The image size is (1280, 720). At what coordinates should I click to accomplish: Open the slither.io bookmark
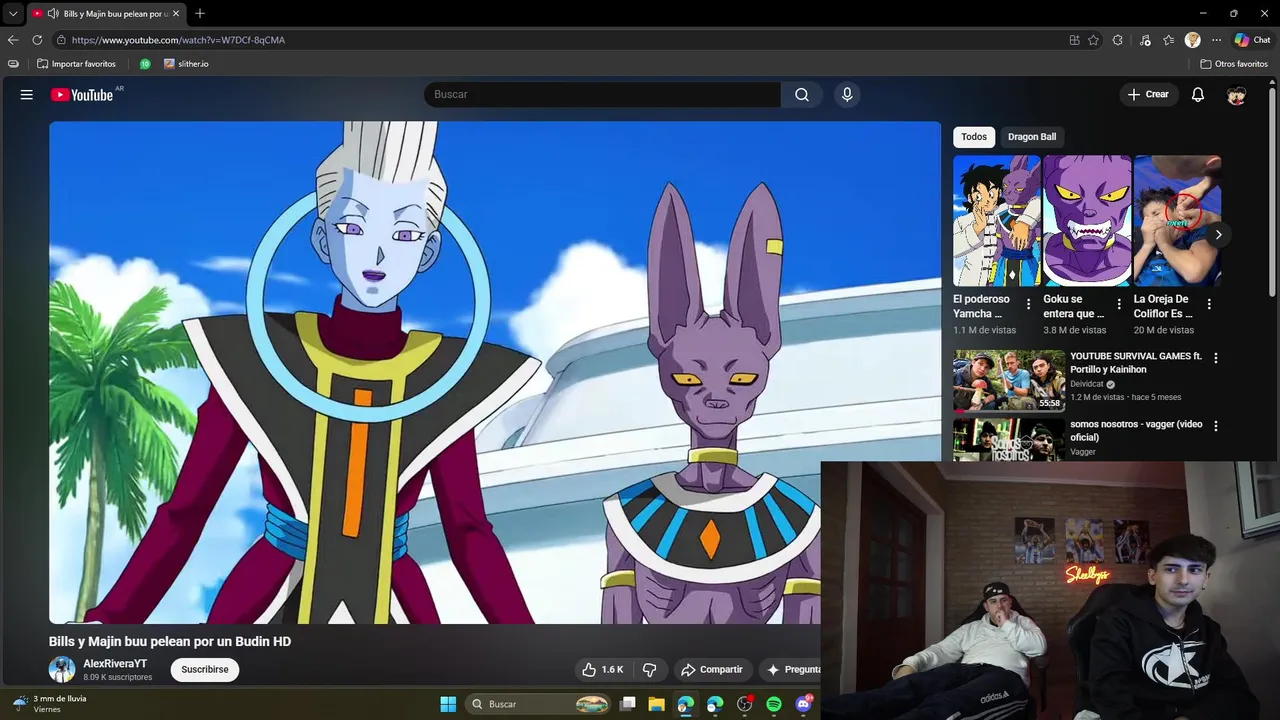point(186,64)
